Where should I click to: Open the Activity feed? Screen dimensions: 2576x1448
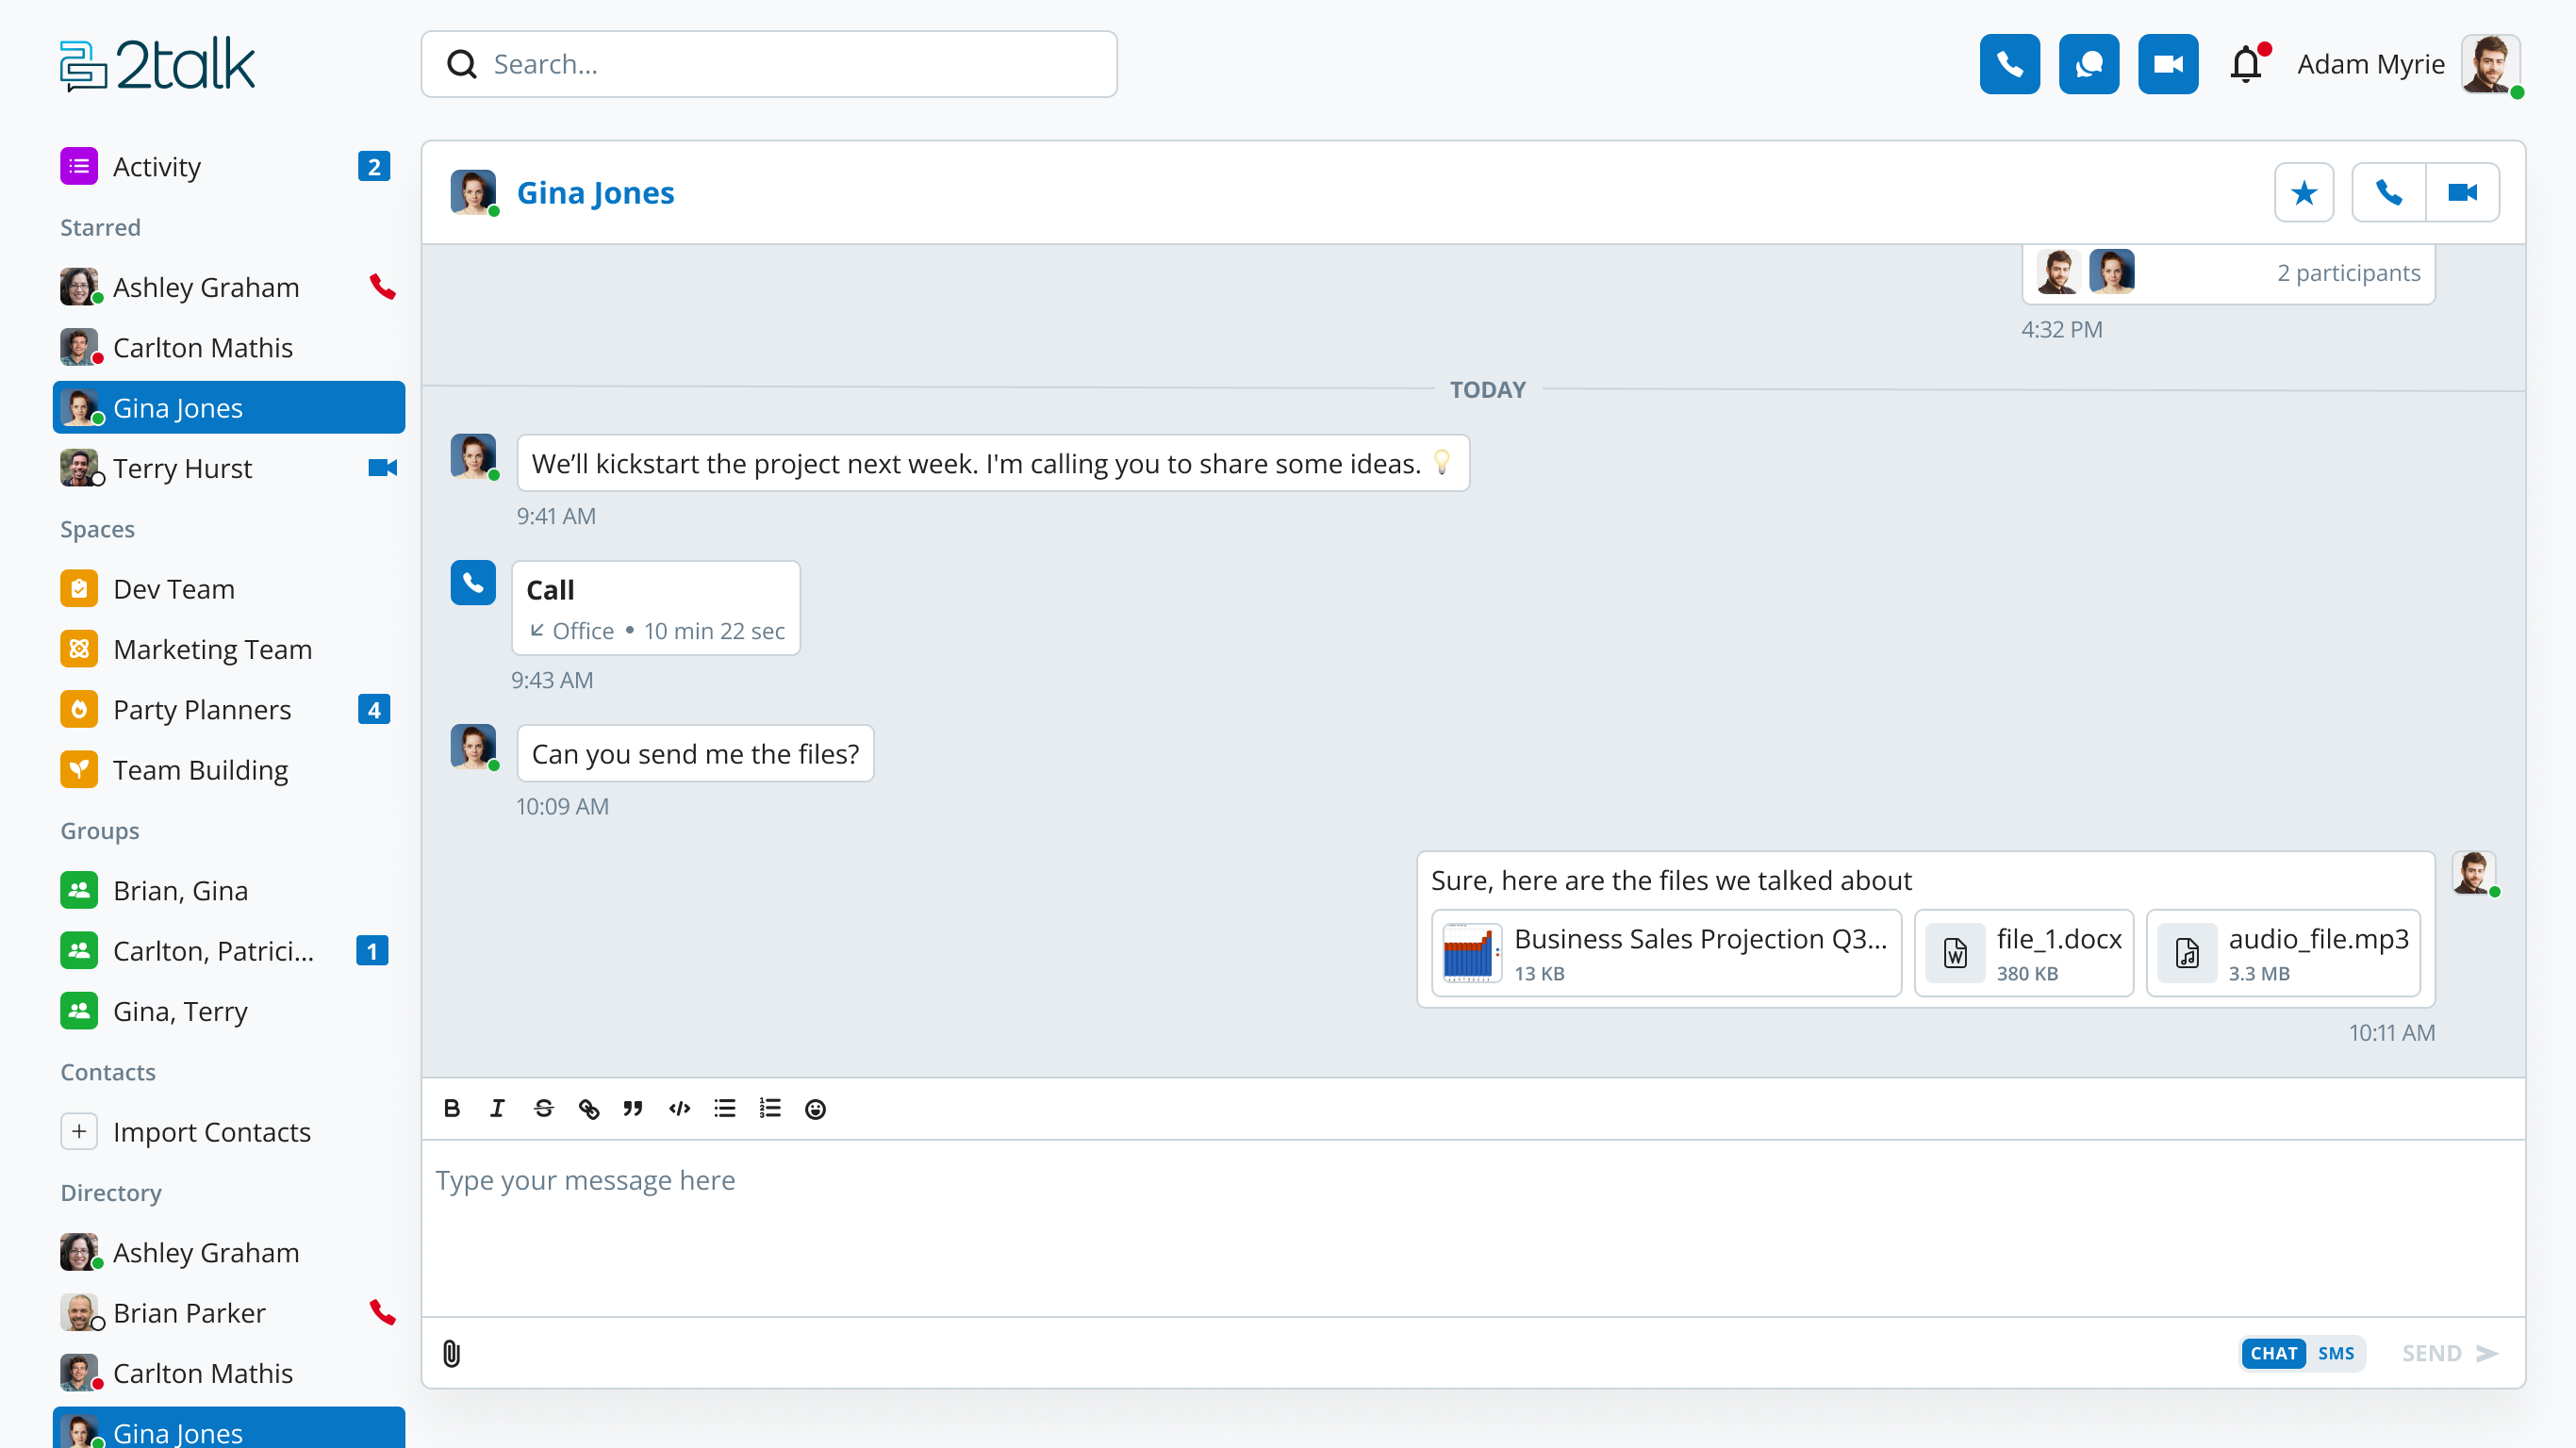228,166
